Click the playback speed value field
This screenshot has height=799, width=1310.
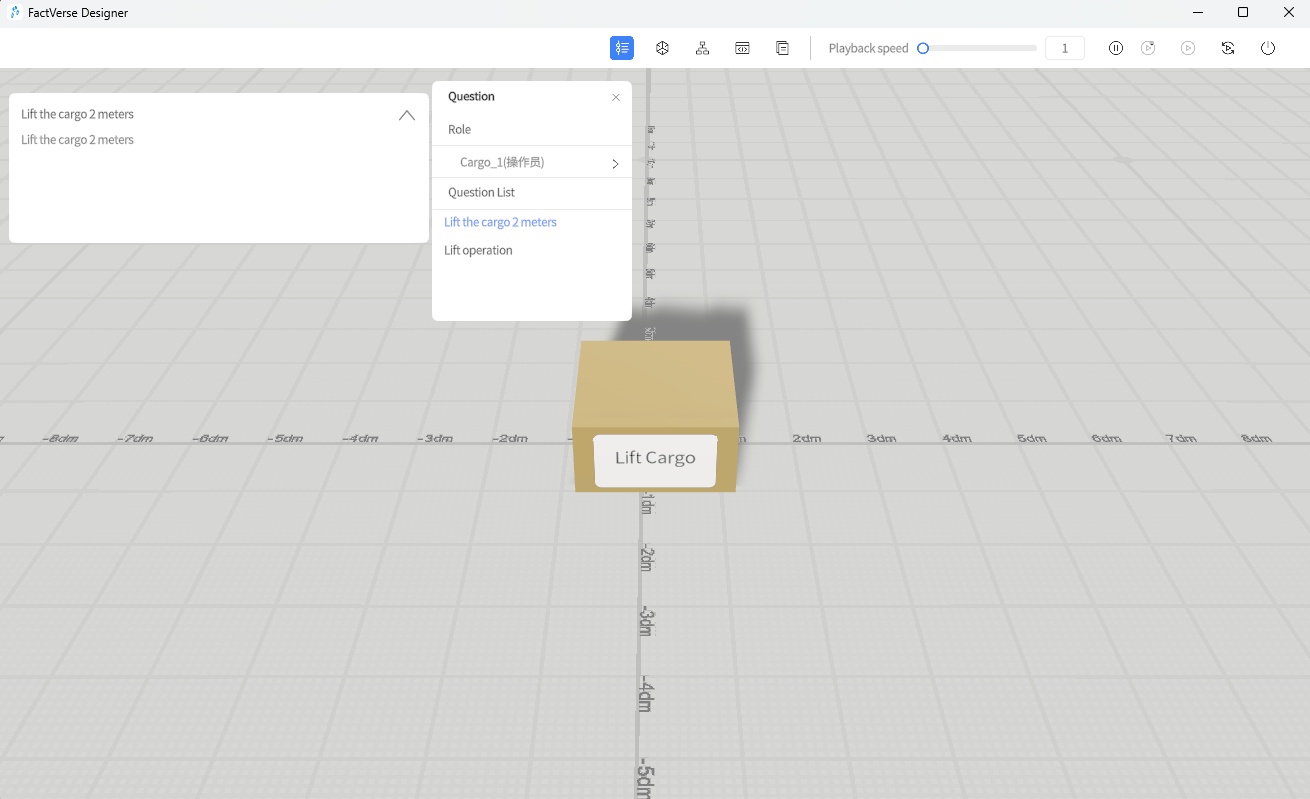pos(1064,47)
